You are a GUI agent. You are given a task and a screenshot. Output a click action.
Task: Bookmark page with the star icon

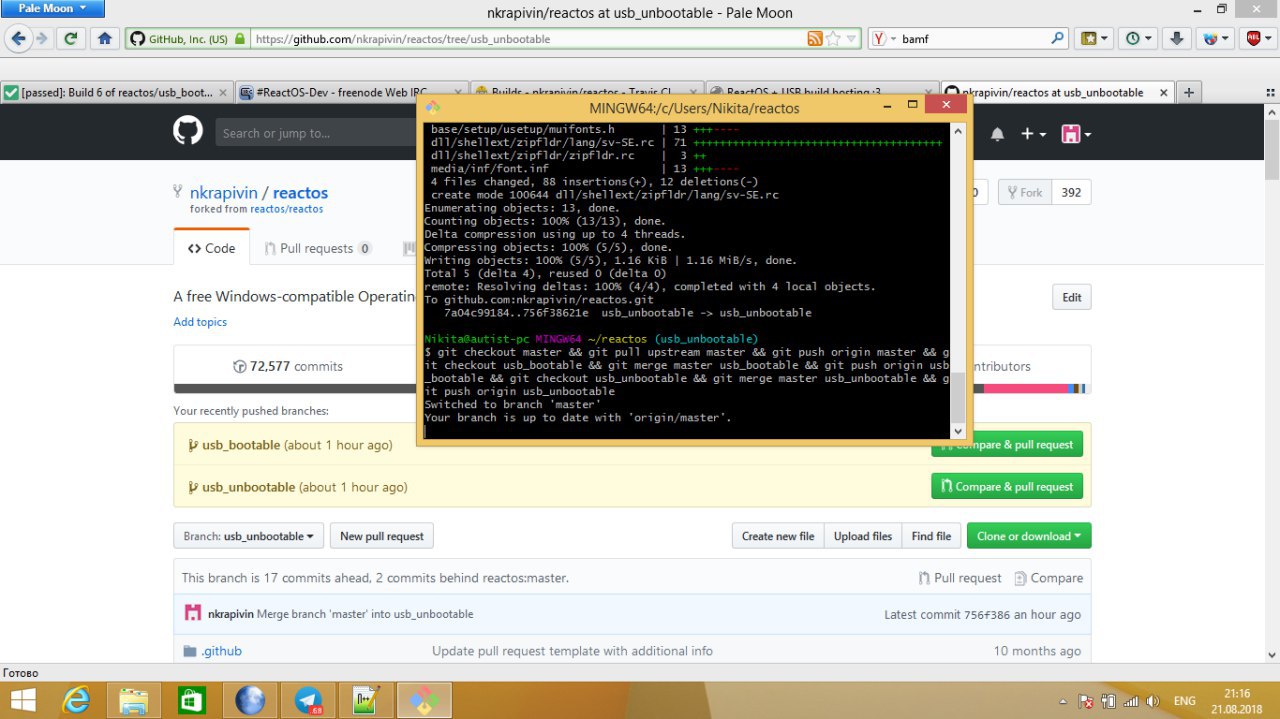click(x=833, y=39)
